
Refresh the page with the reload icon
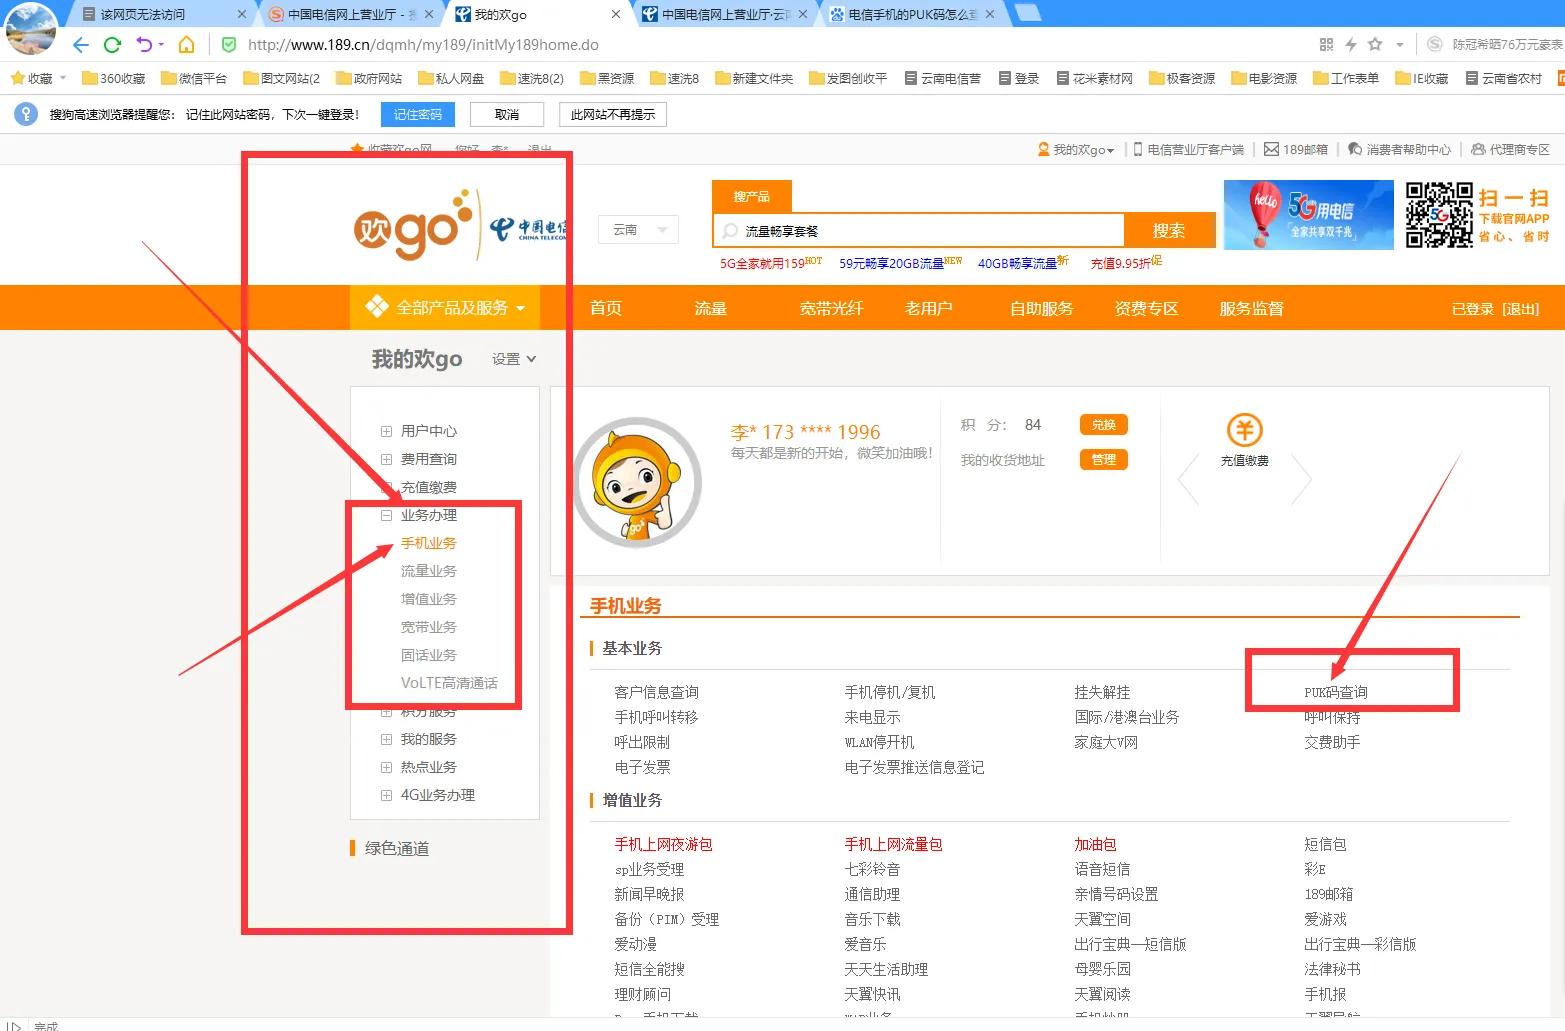tap(112, 44)
